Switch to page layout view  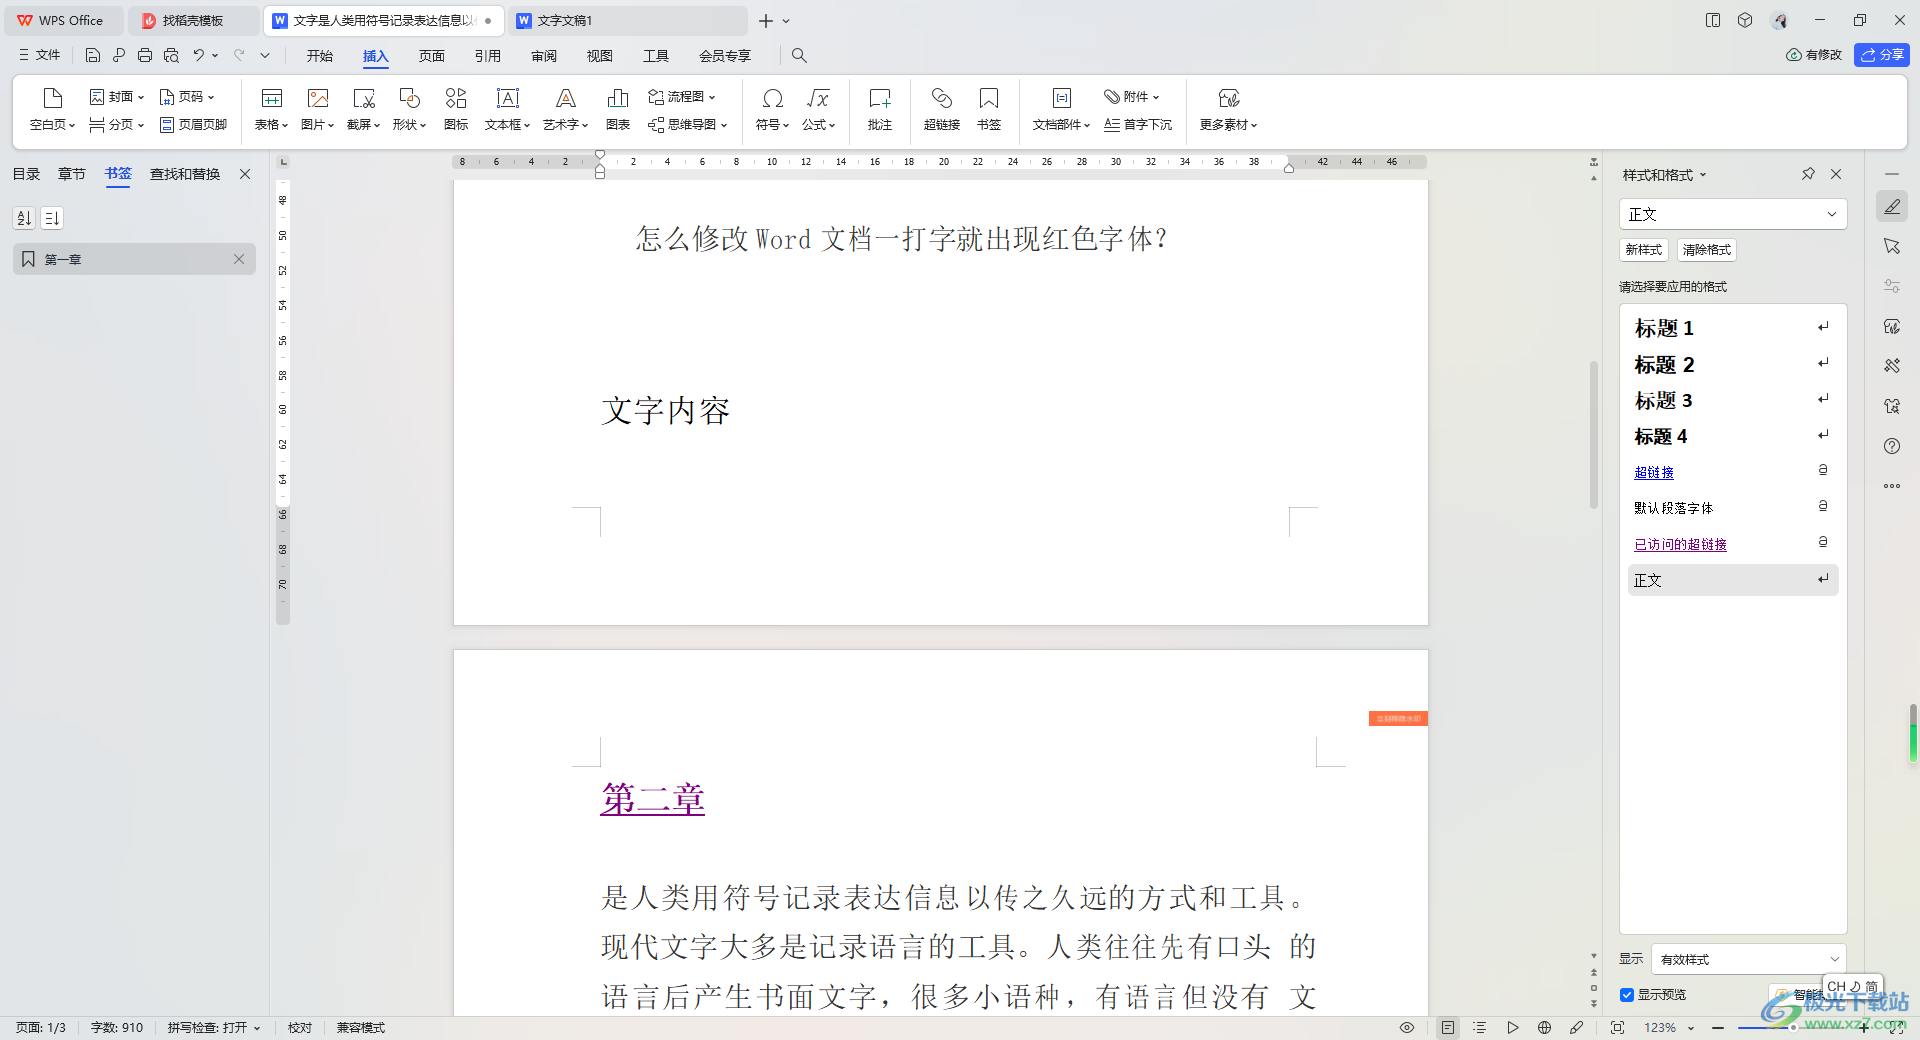tap(1448, 1028)
